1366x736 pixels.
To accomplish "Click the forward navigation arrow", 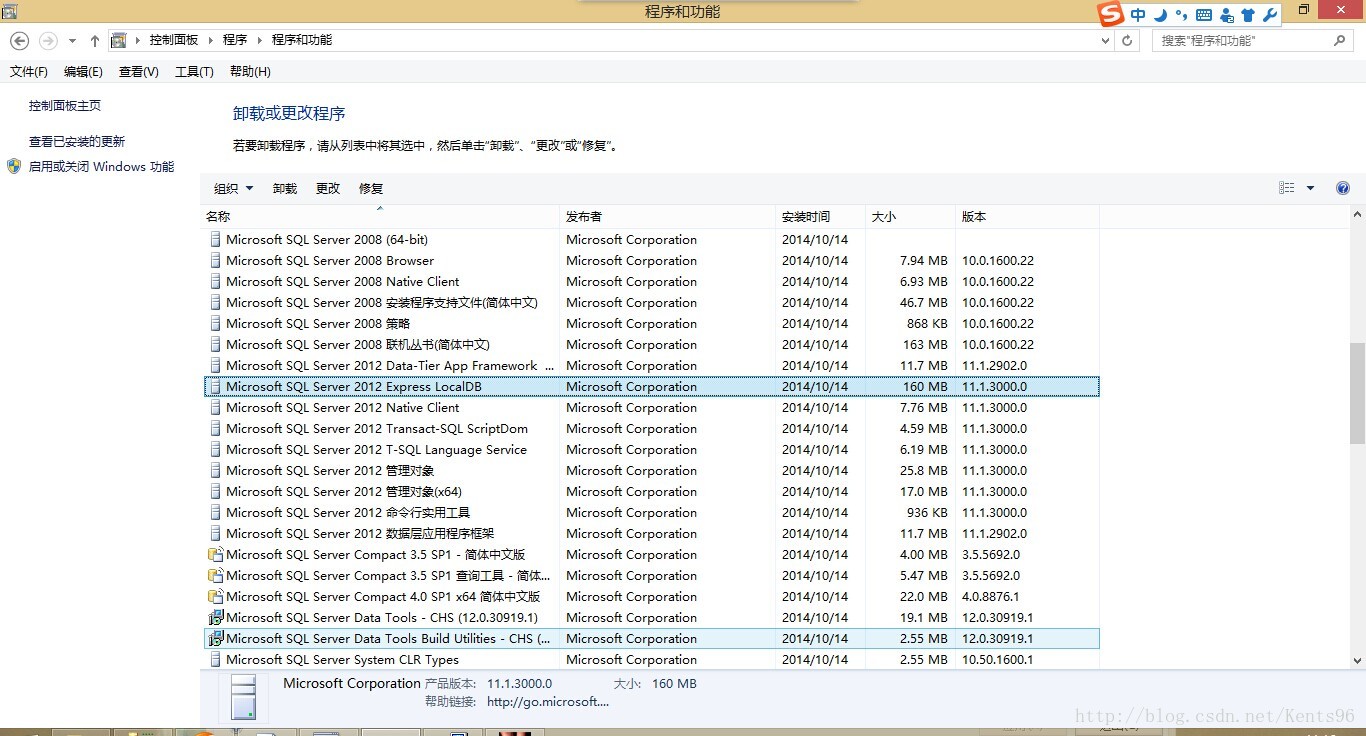I will pyautogui.click(x=48, y=41).
